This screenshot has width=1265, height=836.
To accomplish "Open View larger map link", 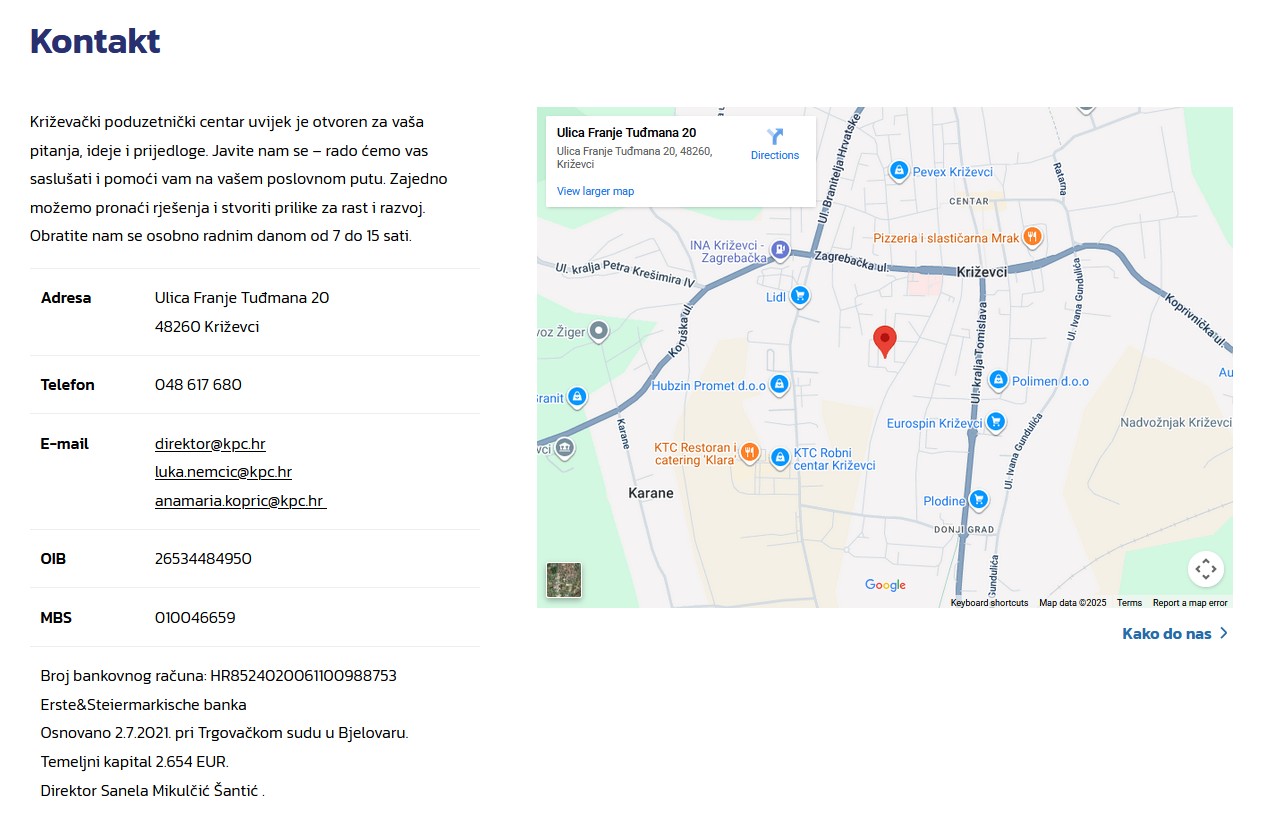I will pyautogui.click(x=595, y=191).
